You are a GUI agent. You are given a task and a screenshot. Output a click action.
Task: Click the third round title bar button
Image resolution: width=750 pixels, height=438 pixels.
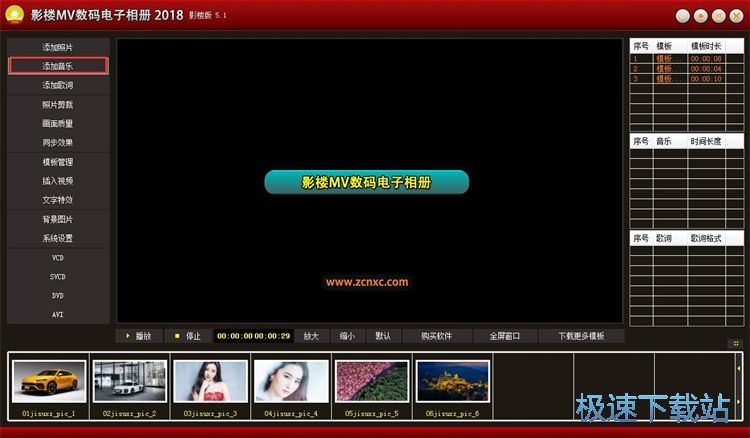point(718,16)
